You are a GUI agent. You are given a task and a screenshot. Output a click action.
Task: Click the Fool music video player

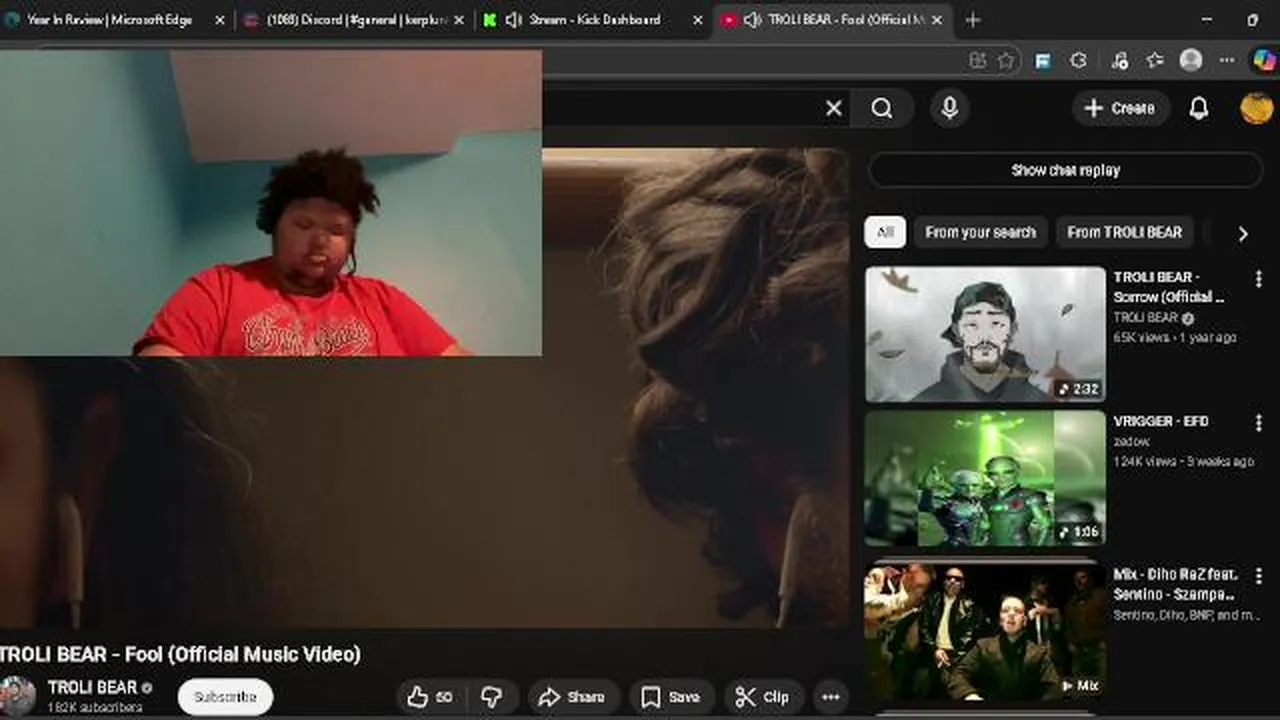click(x=424, y=388)
